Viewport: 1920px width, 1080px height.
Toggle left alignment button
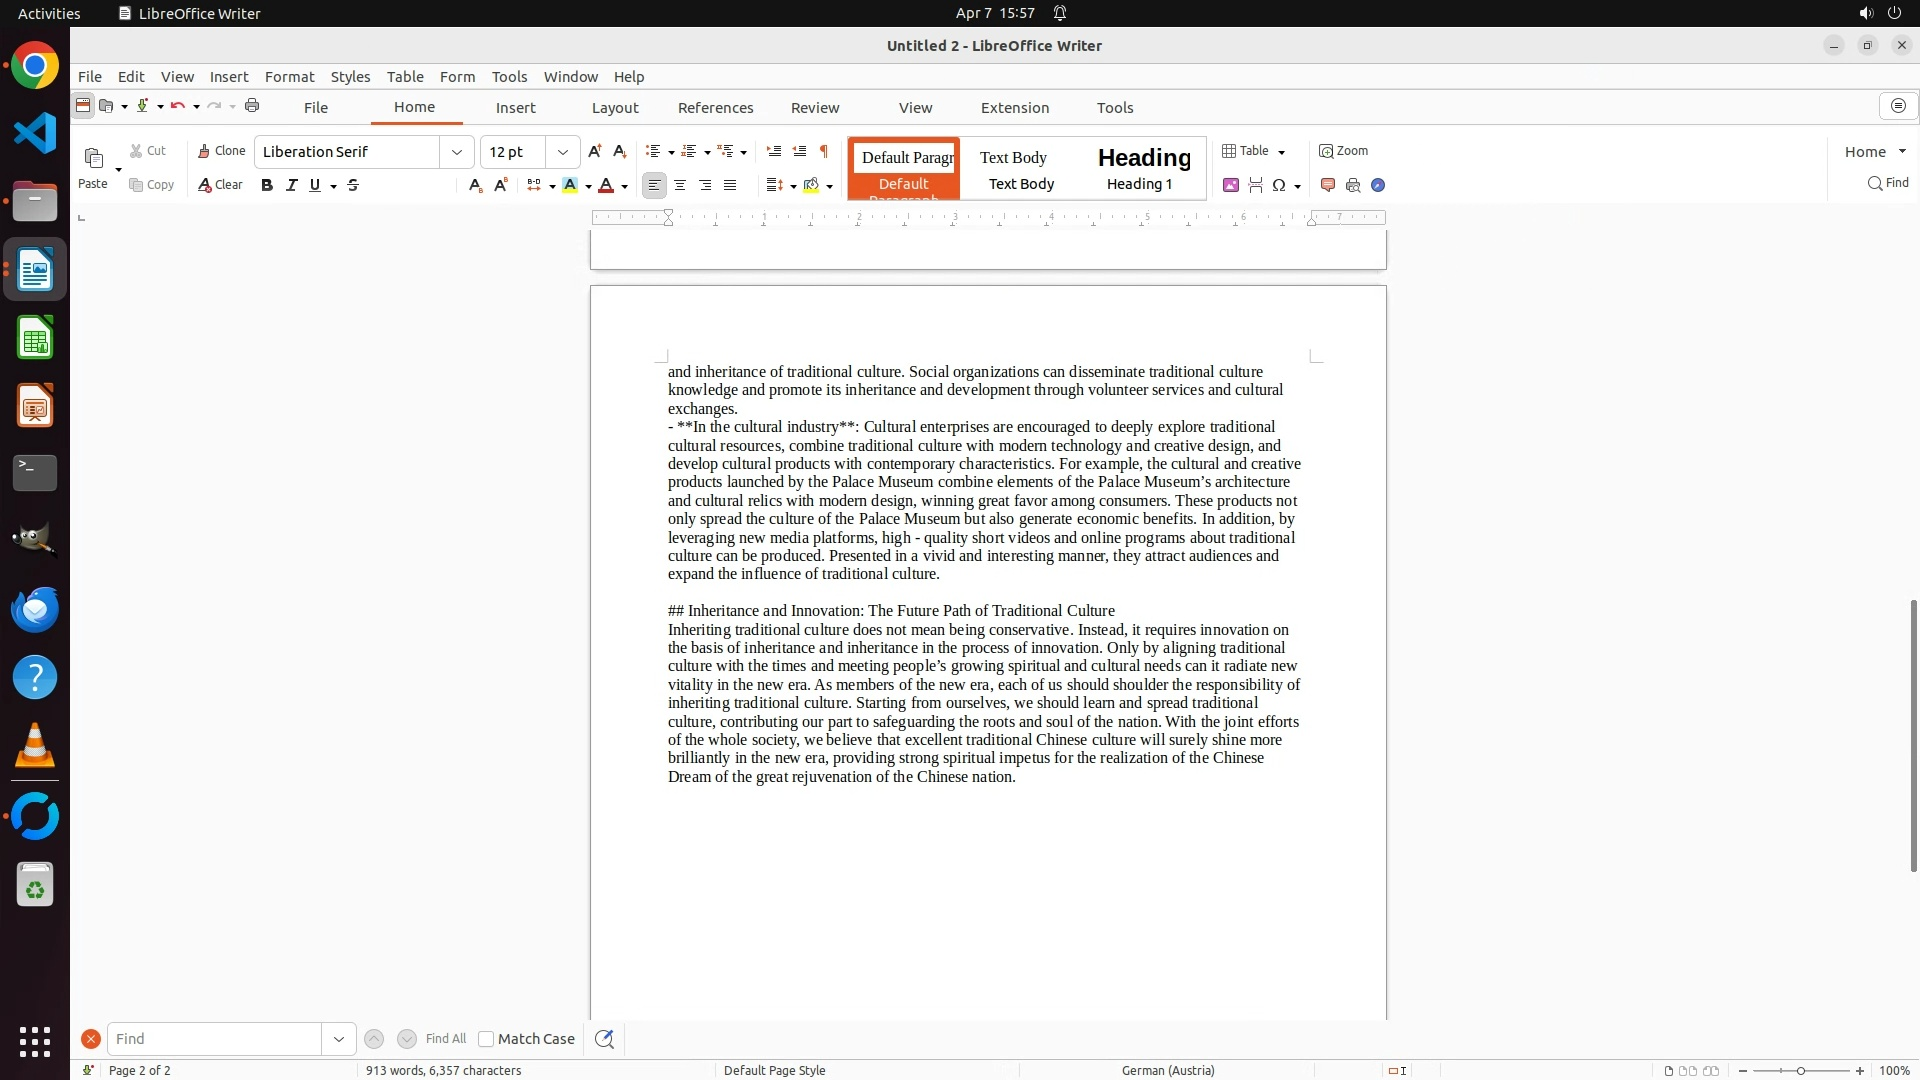pyautogui.click(x=654, y=185)
